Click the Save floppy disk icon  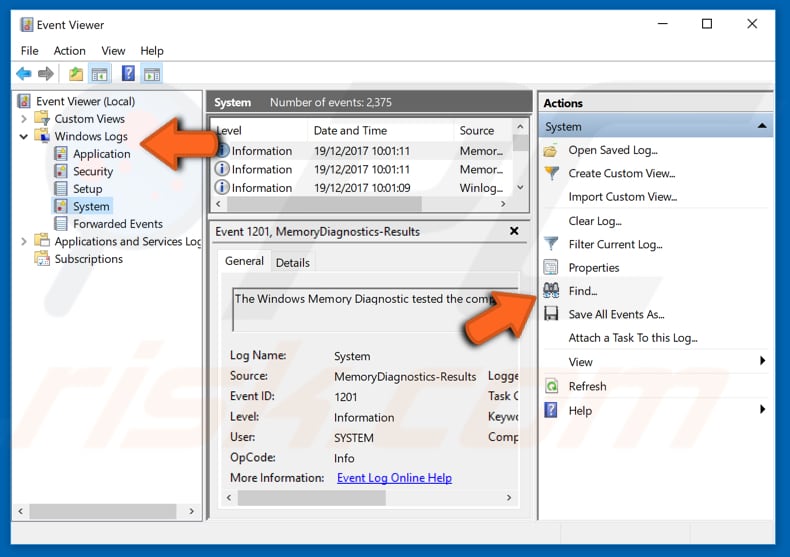tap(551, 314)
